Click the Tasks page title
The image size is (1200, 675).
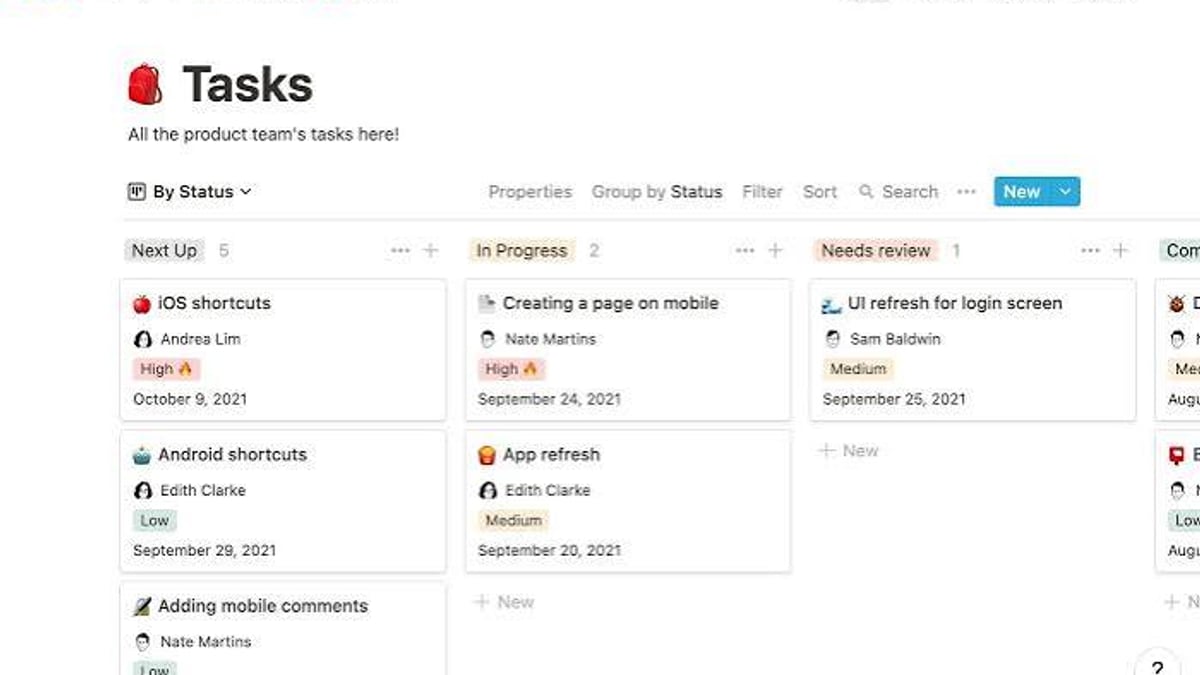coord(248,84)
